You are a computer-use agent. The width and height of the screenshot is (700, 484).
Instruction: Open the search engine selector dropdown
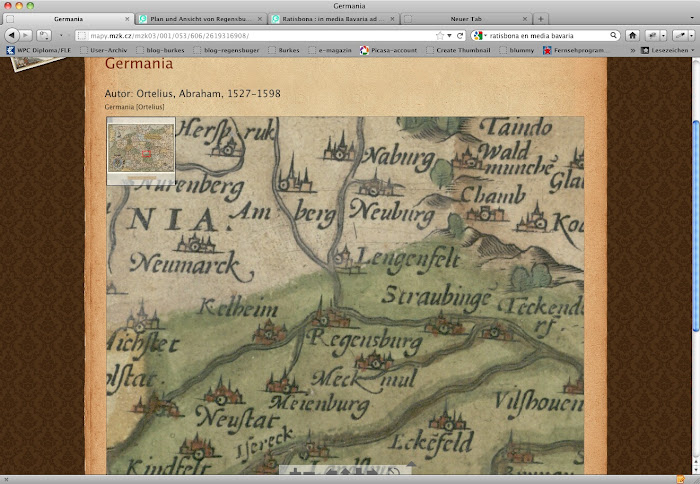coord(480,34)
